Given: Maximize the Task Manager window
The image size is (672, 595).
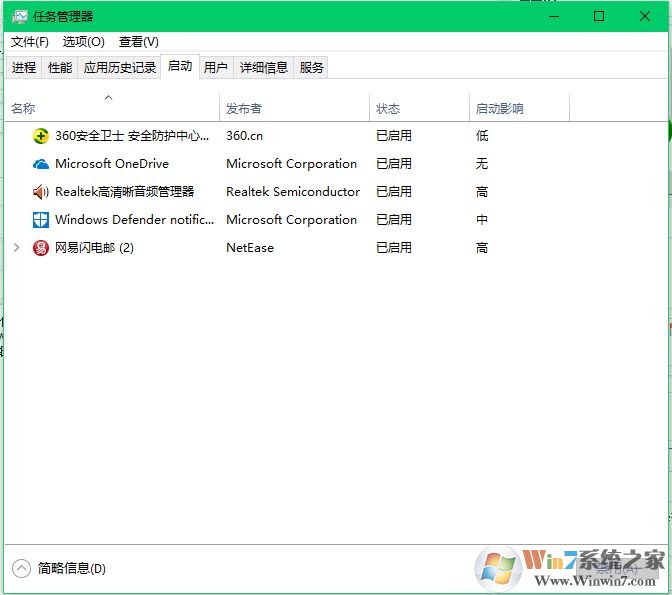Looking at the screenshot, I should click(599, 16).
